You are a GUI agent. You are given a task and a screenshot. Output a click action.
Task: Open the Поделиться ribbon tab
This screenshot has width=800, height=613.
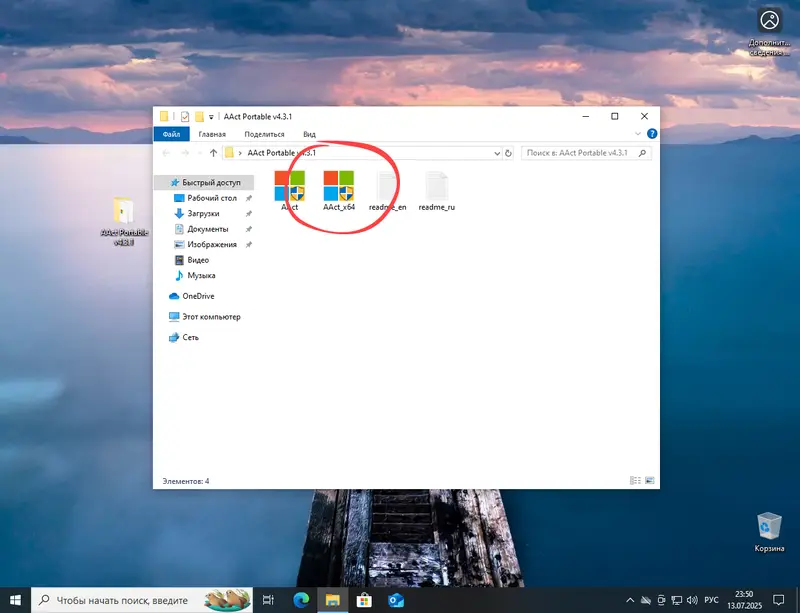pyautogui.click(x=264, y=134)
